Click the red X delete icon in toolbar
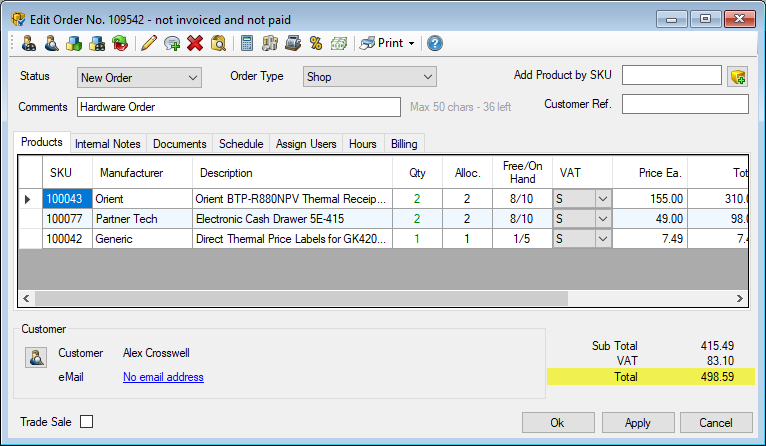 click(x=195, y=43)
